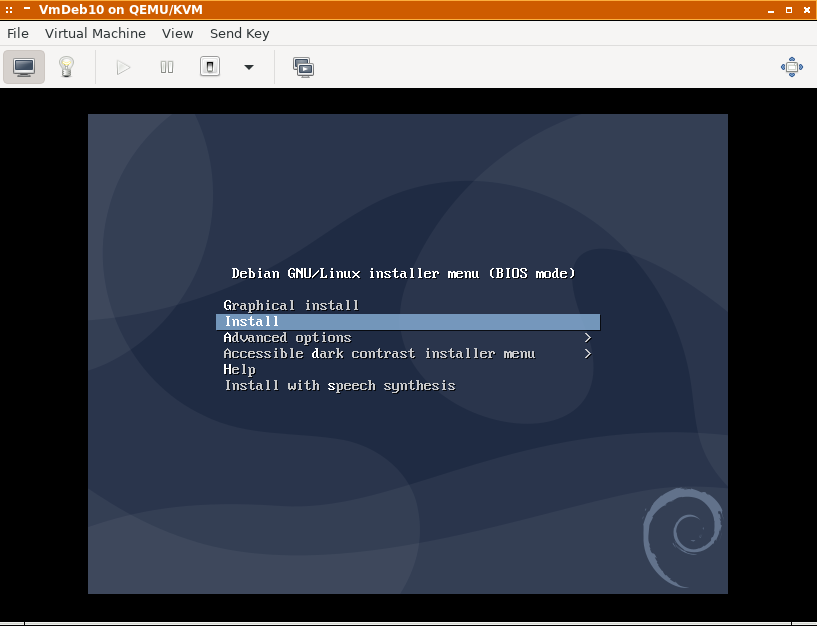Screen dimensions: 817x626
Task: Click the title bar dash button
Action: click(27, 8)
